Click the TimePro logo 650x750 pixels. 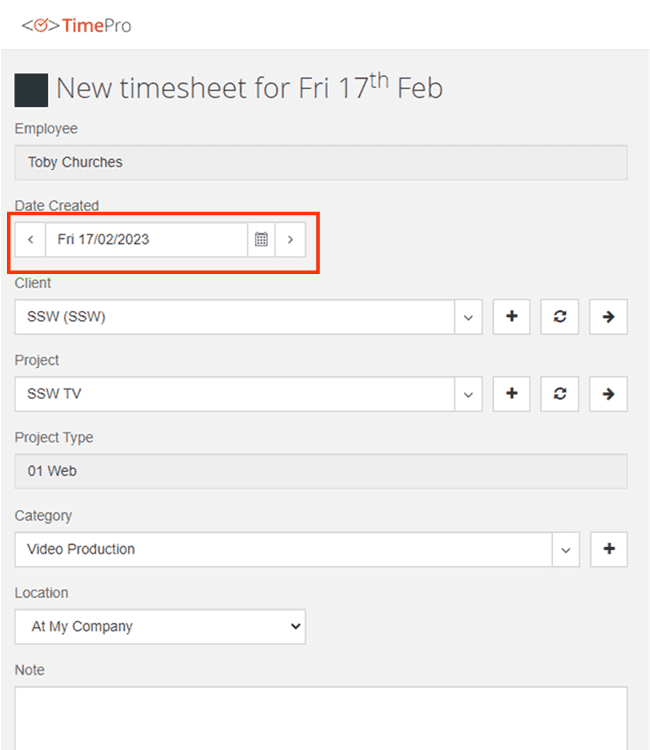click(76, 25)
